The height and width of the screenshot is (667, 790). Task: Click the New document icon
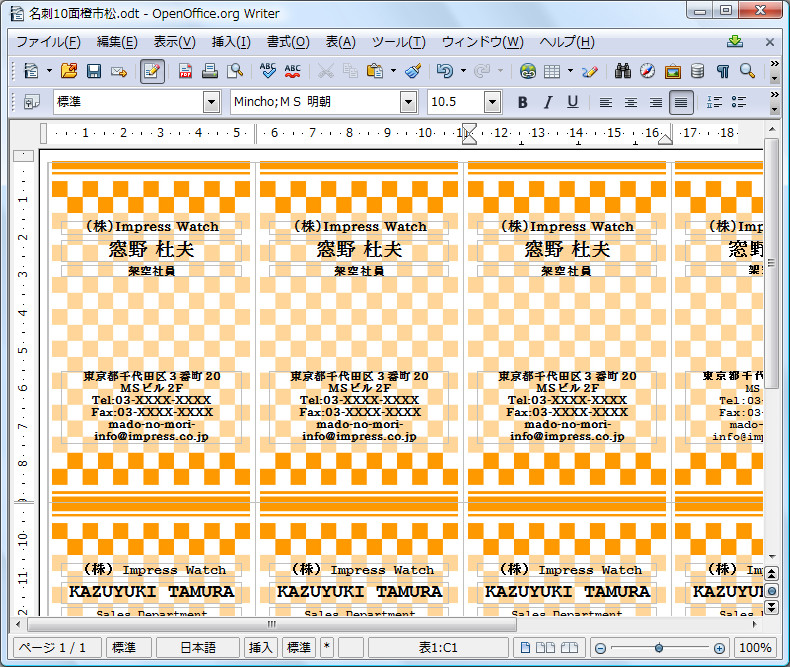[x=31, y=71]
